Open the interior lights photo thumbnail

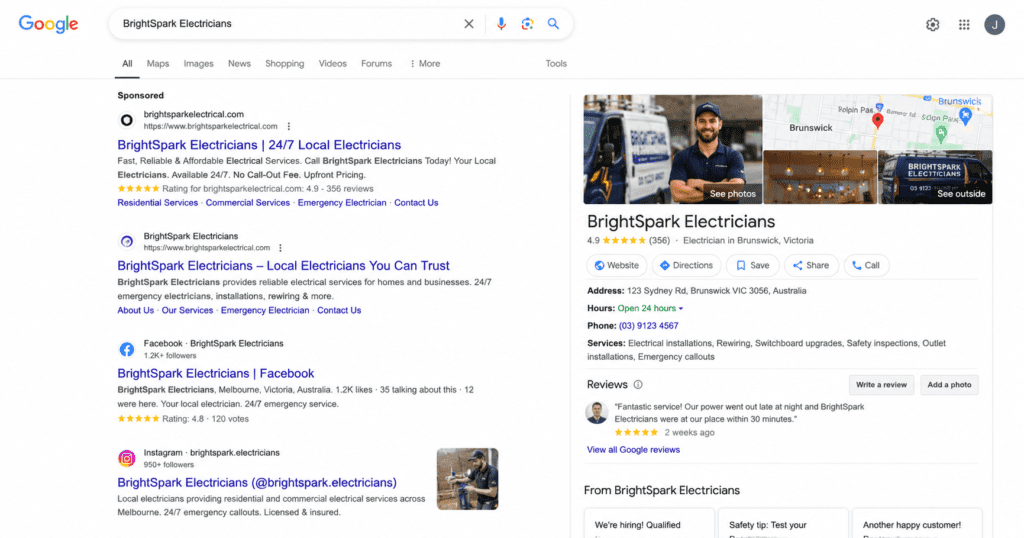tap(820, 177)
